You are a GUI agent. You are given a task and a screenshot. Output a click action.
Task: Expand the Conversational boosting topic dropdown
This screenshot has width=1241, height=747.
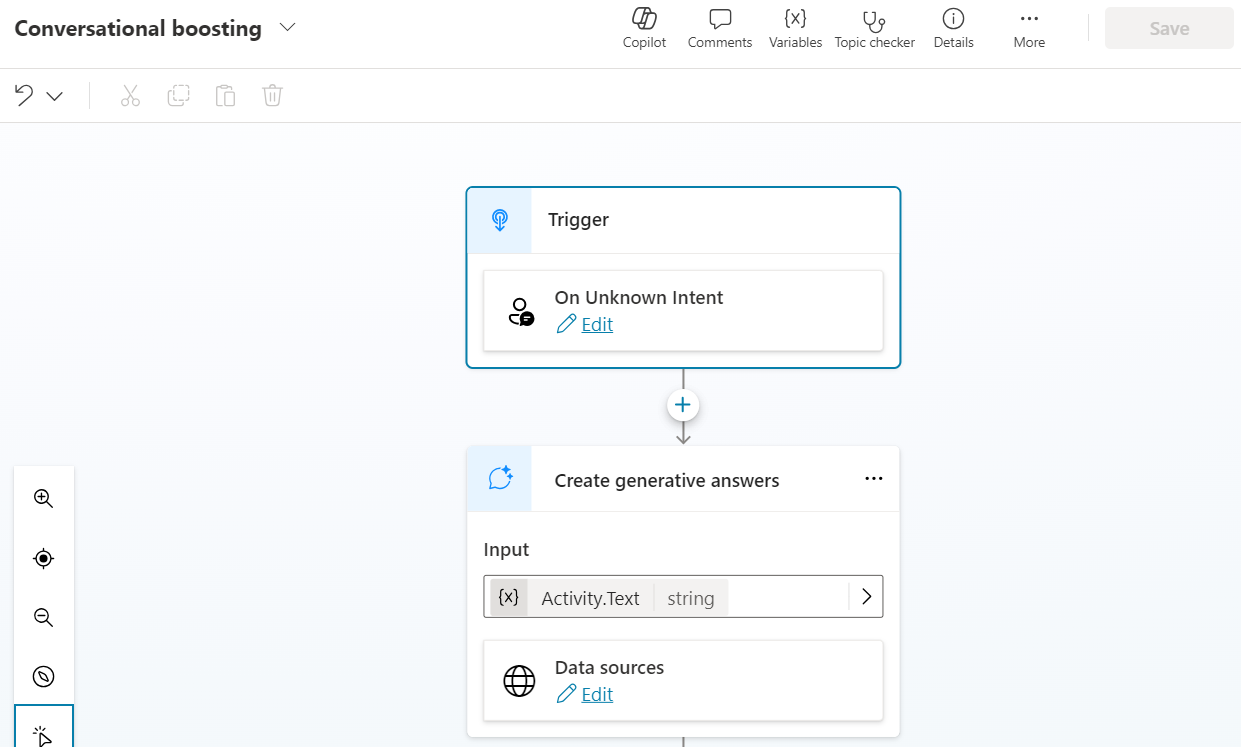pyautogui.click(x=288, y=28)
